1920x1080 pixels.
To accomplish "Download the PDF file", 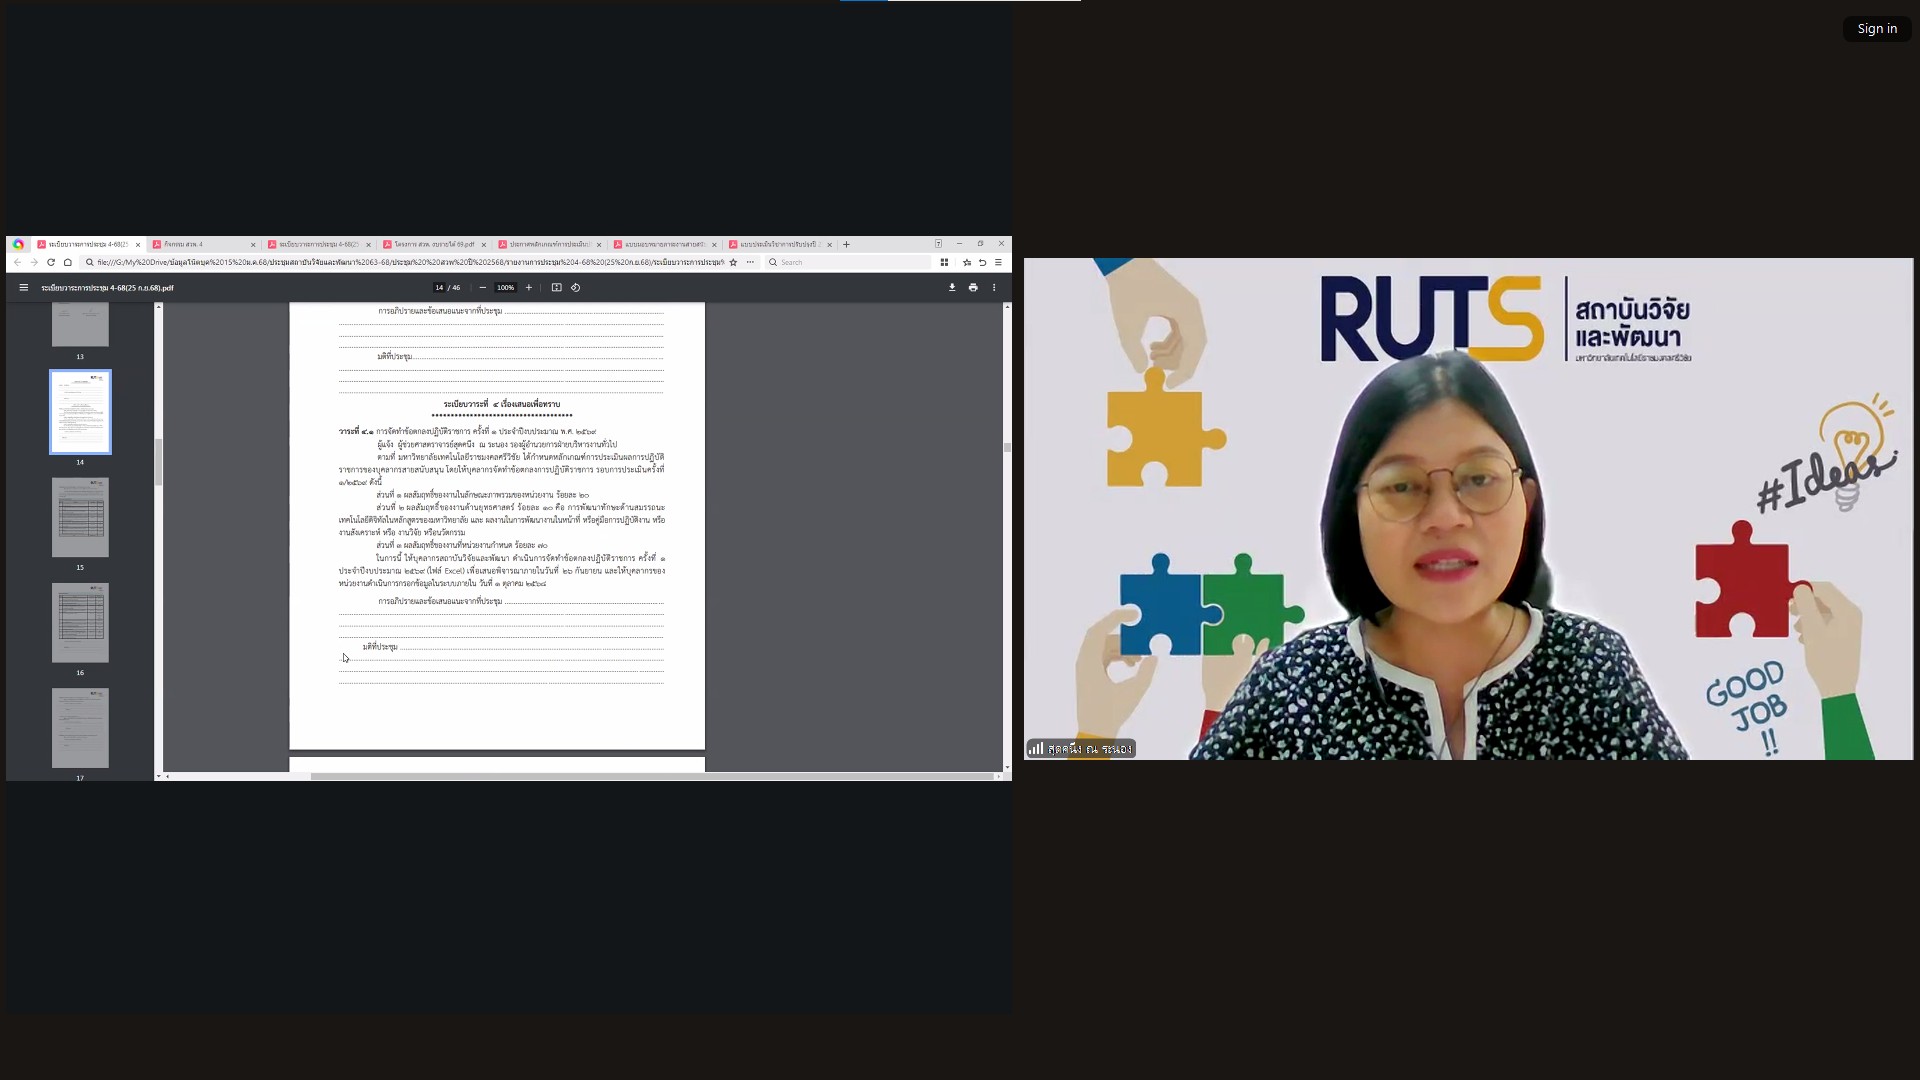I will point(952,288).
